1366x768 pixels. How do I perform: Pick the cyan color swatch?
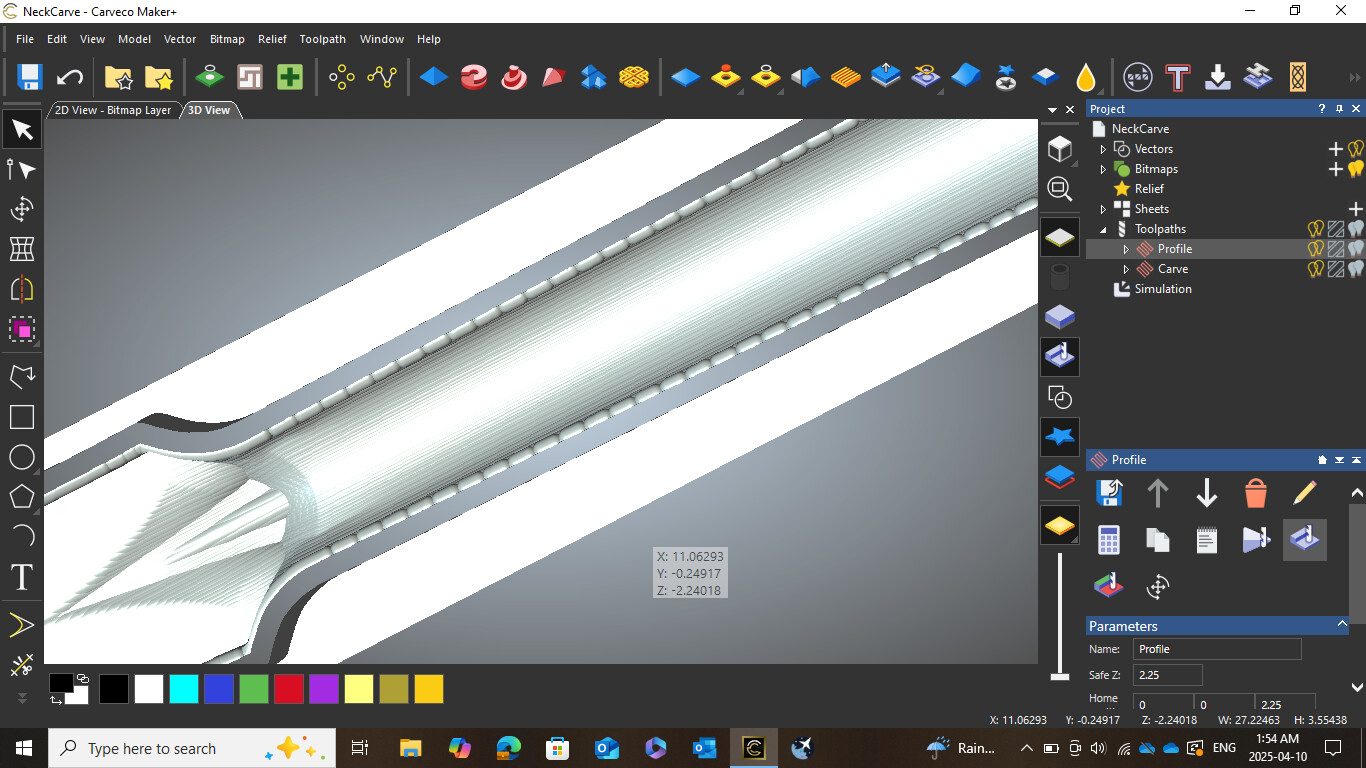pos(184,689)
